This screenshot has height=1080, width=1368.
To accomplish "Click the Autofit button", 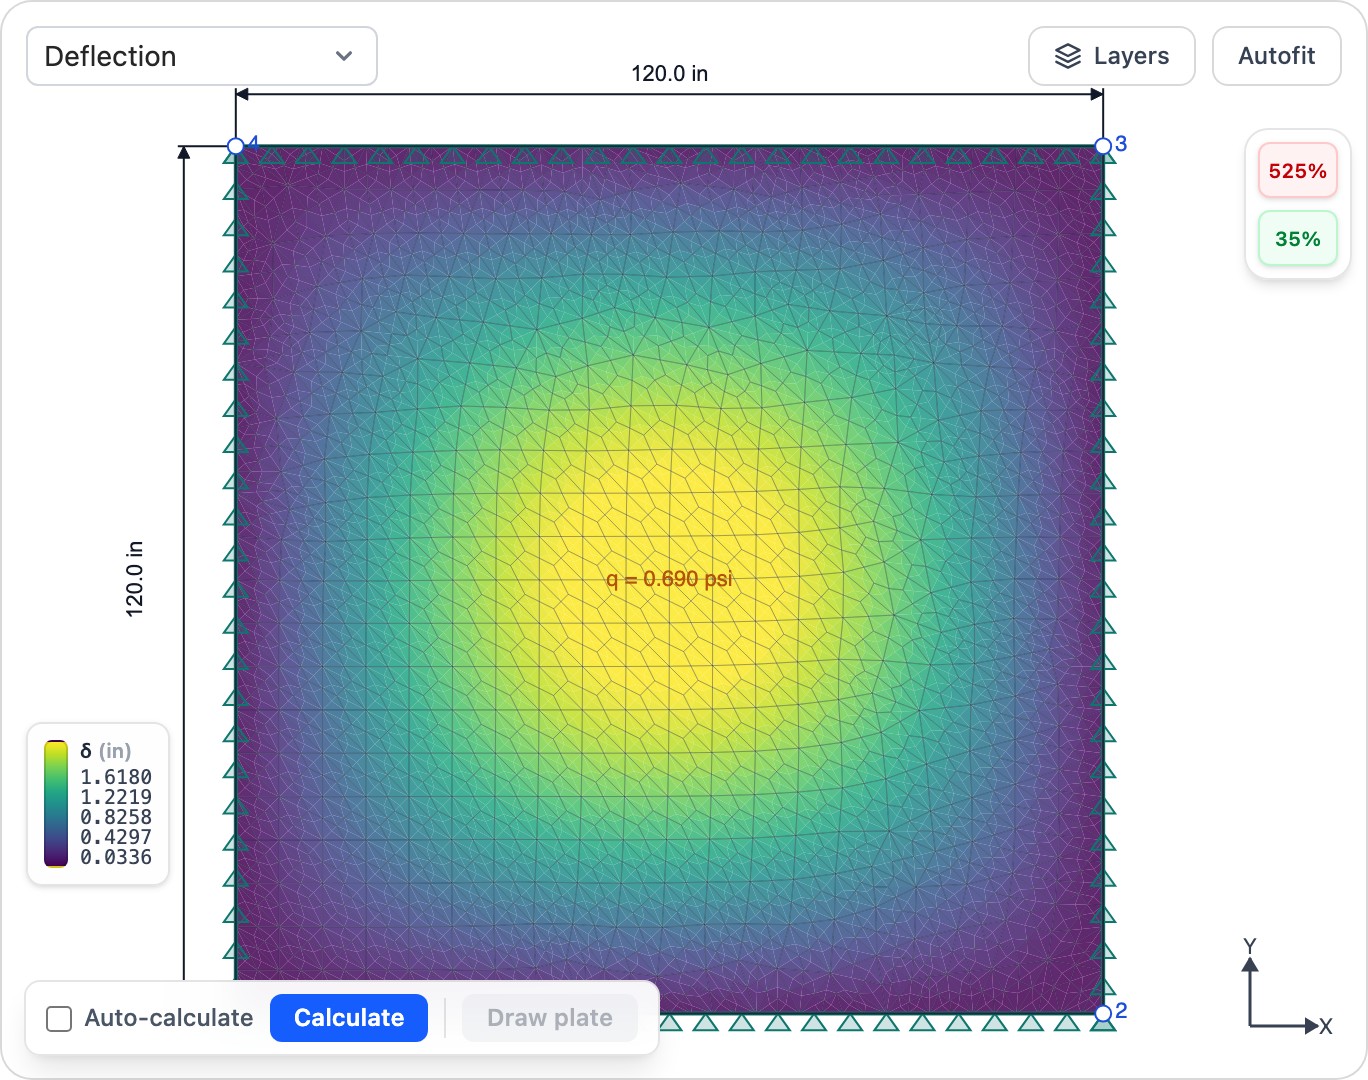I will tap(1276, 56).
